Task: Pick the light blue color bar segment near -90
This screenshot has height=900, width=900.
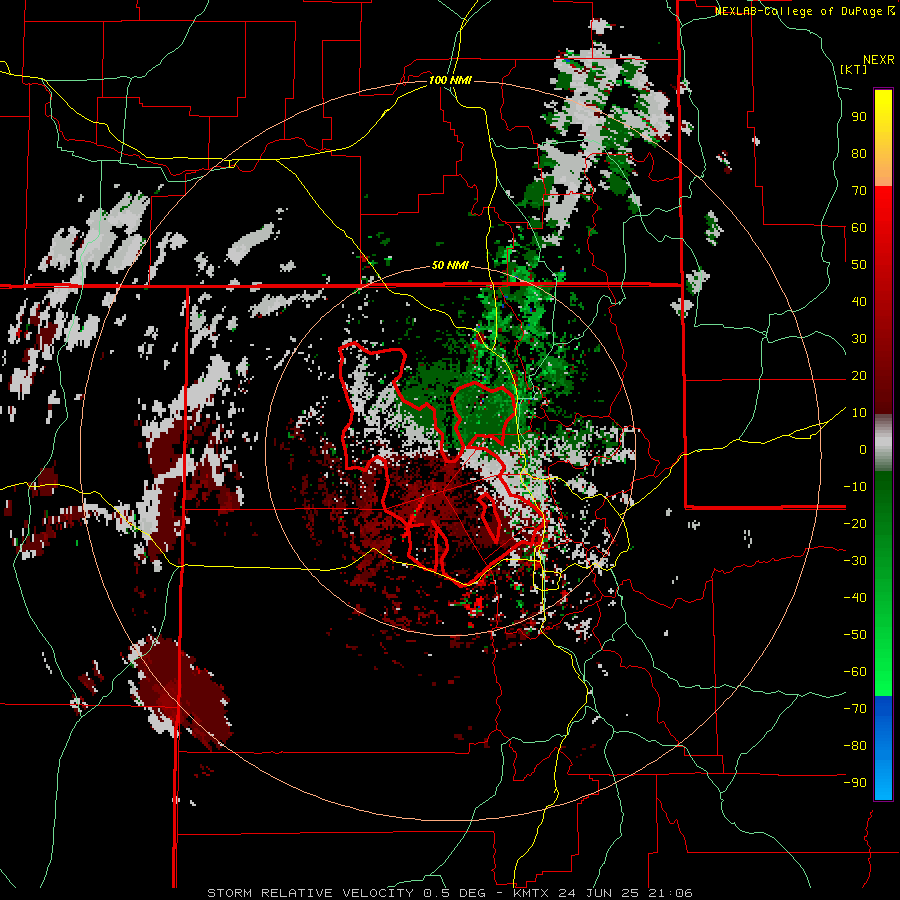Action: click(x=883, y=781)
